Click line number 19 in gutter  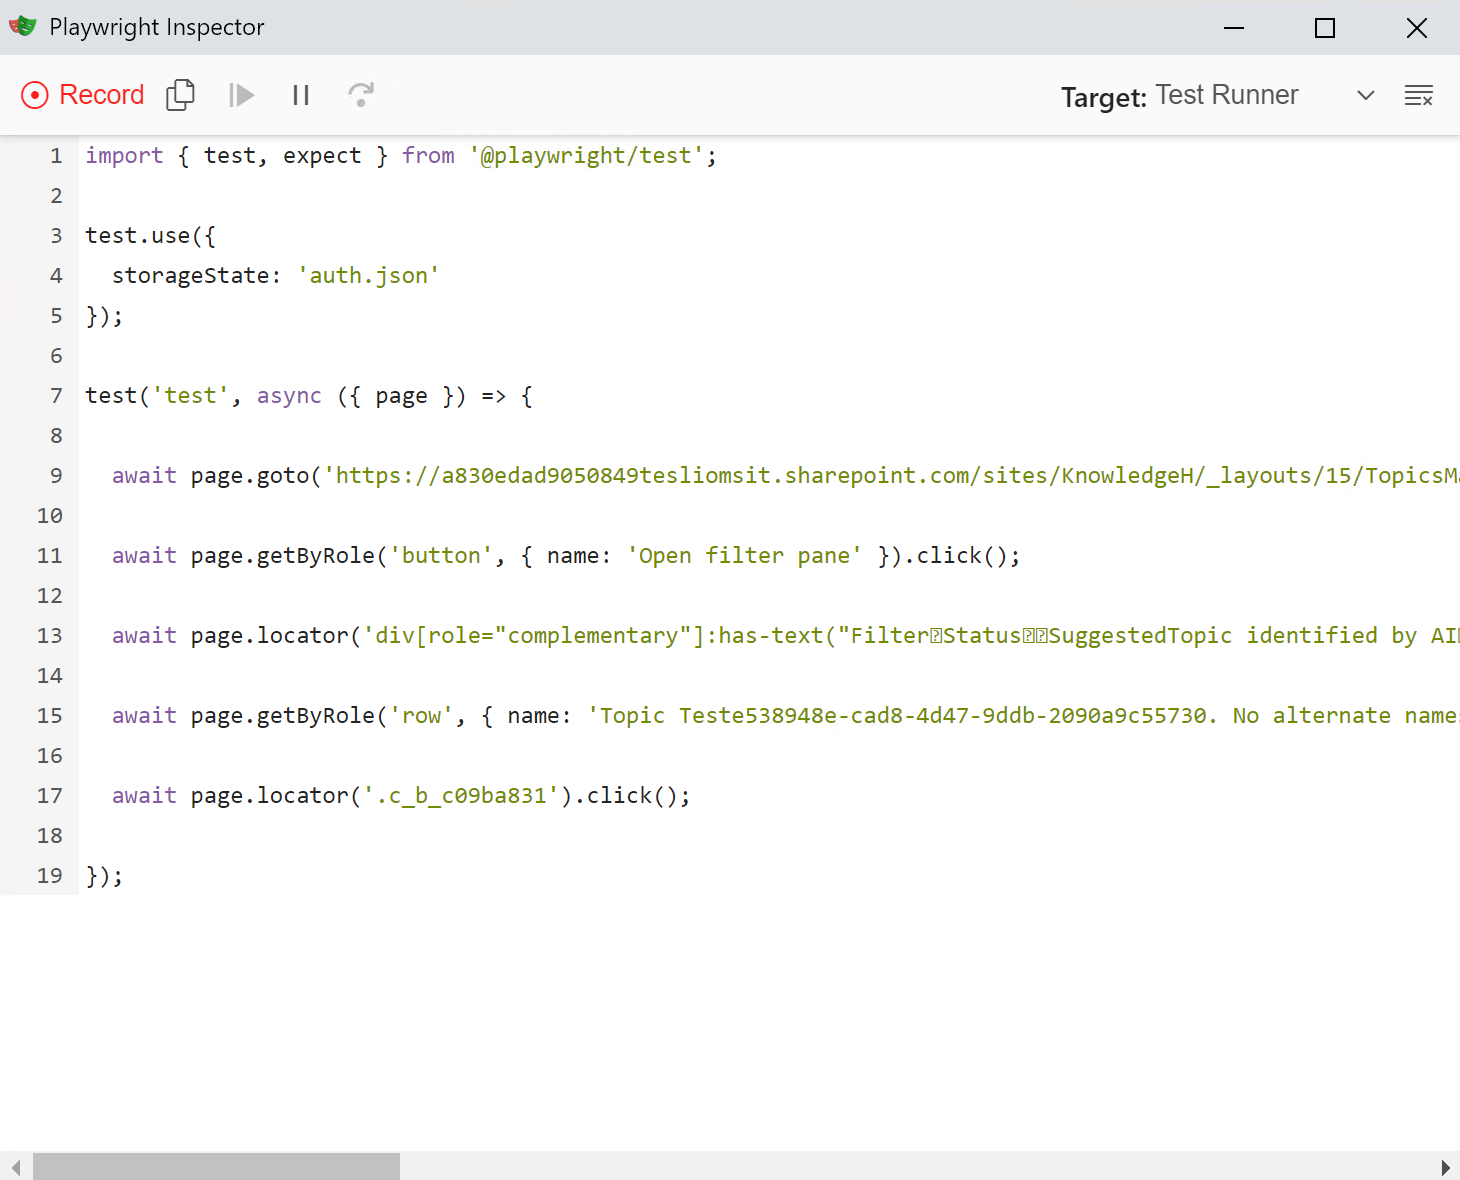point(50,875)
